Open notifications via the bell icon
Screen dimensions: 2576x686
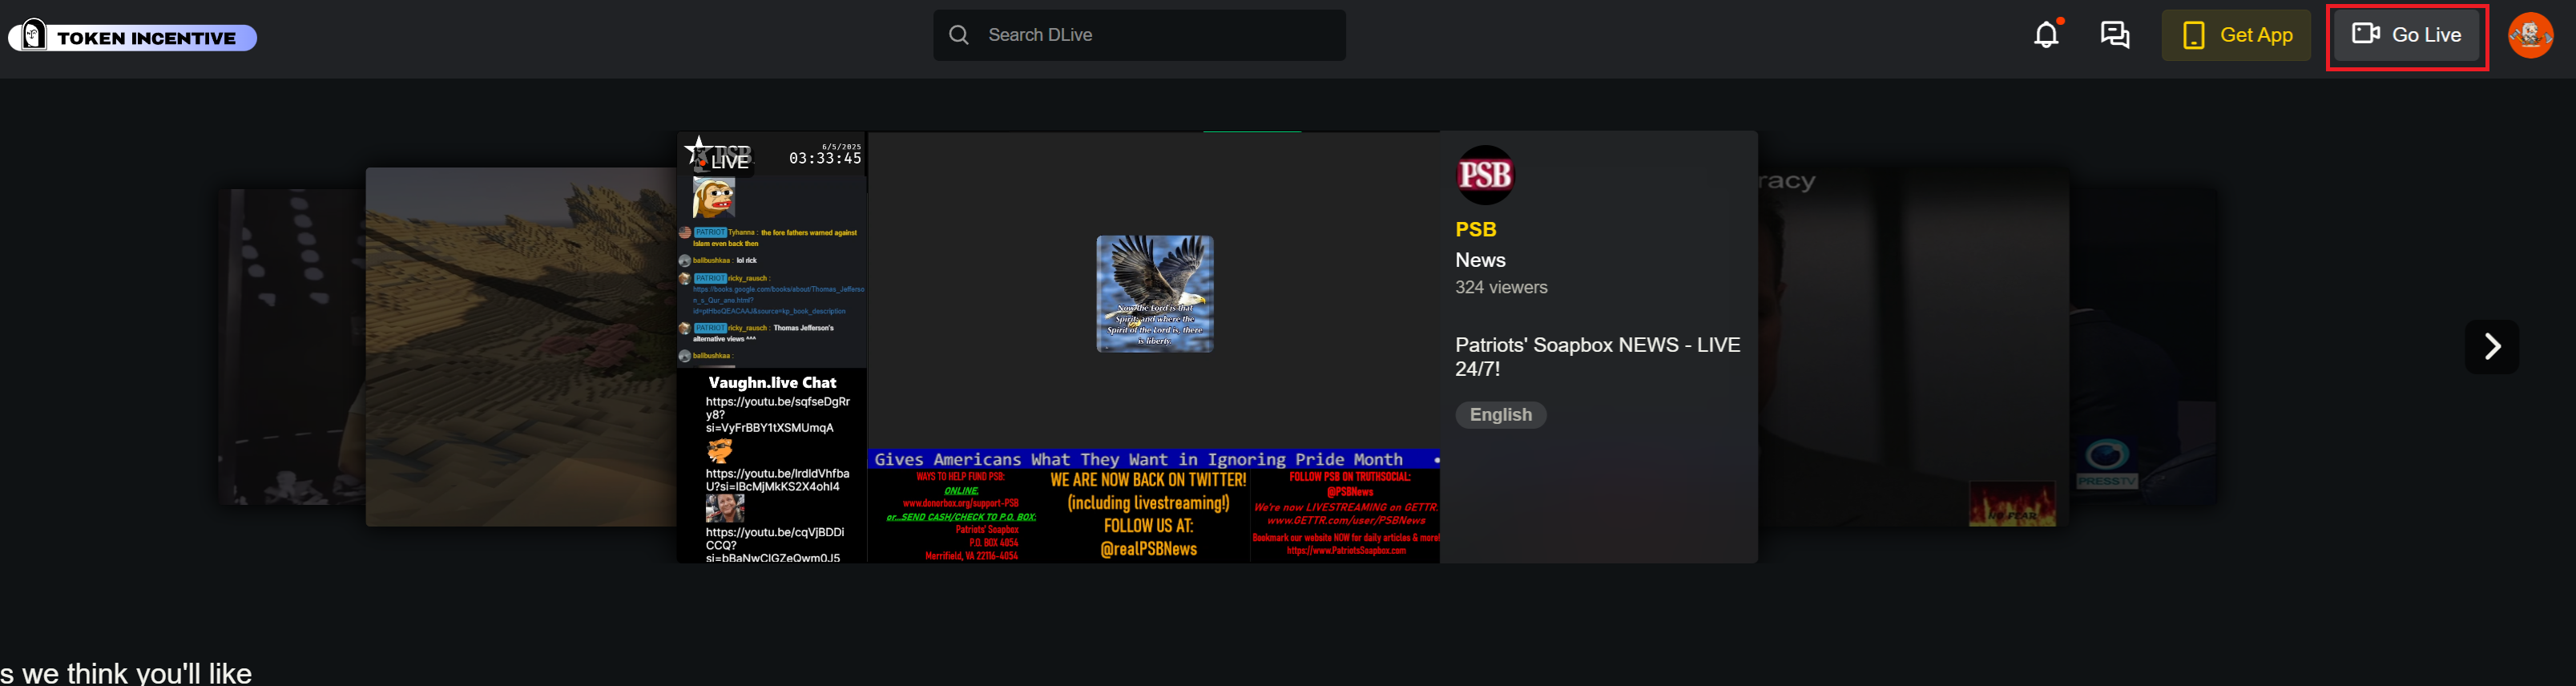click(2047, 35)
